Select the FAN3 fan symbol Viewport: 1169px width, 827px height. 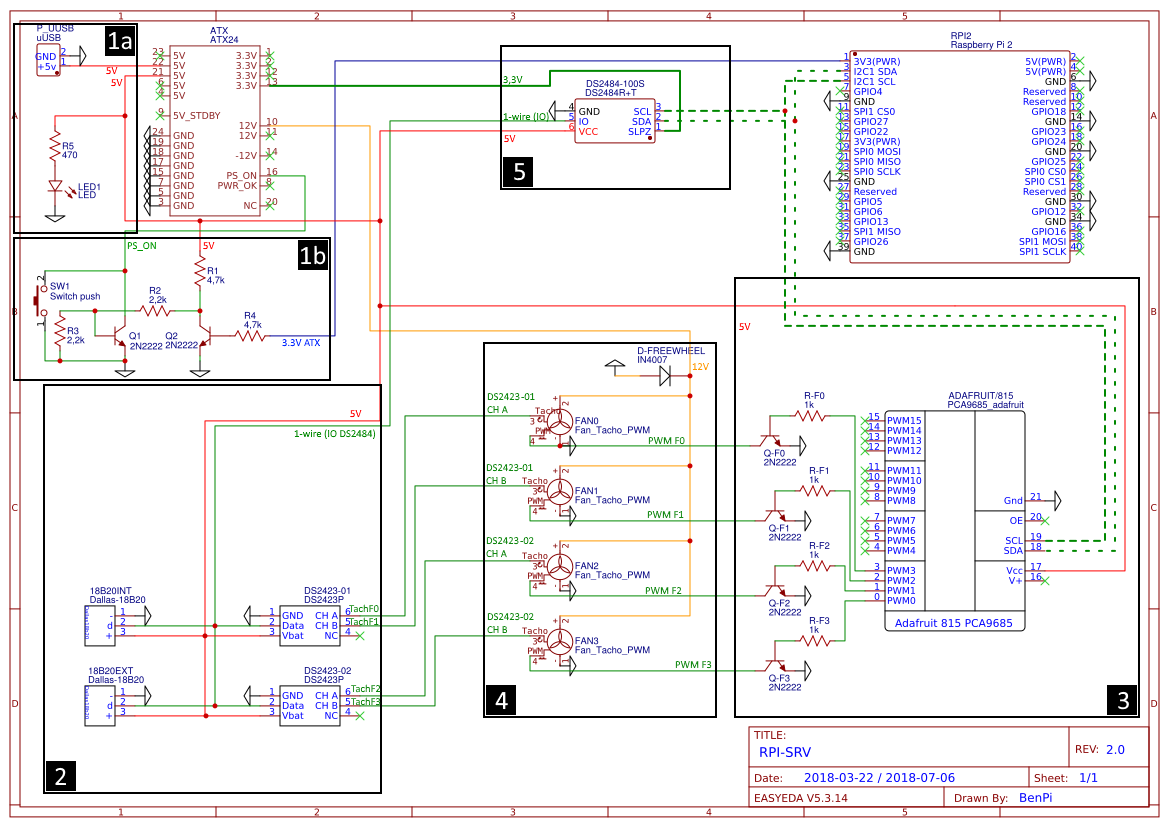click(558, 642)
